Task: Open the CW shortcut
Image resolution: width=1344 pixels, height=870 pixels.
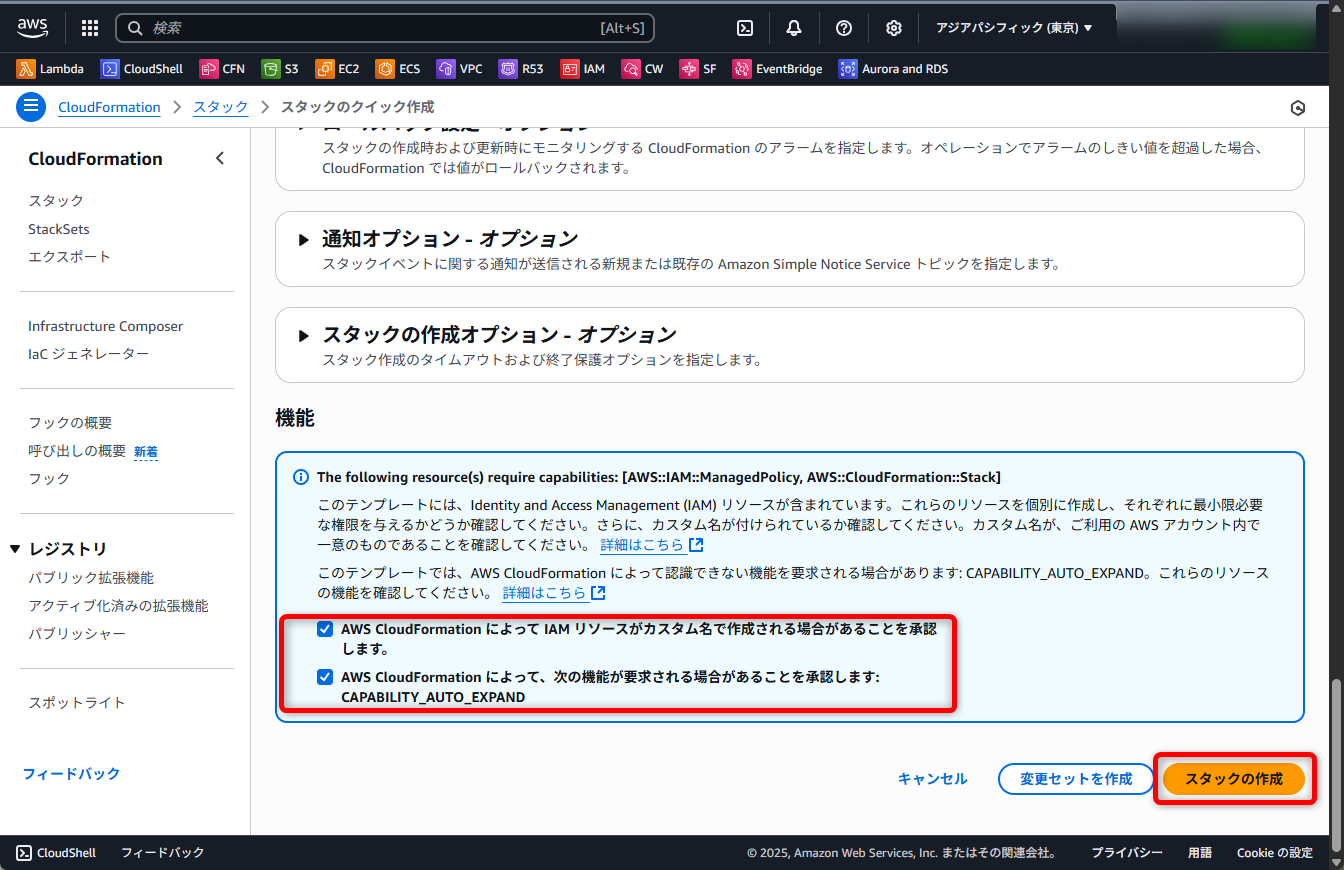Action: [x=642, y=69]
